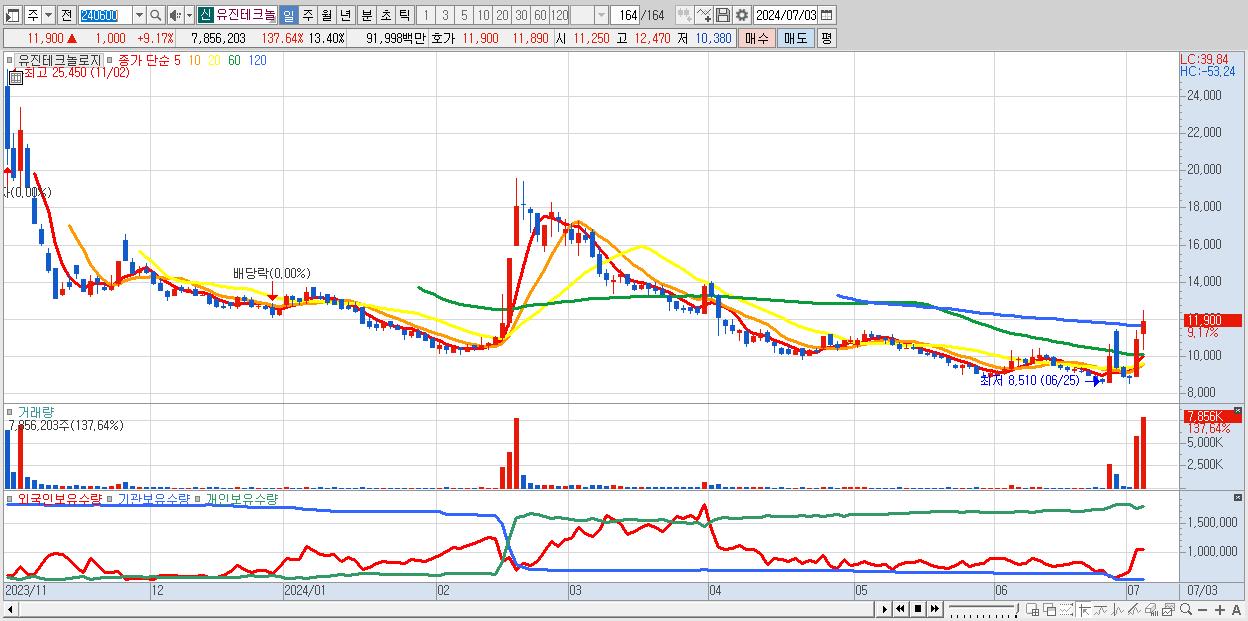
Task: Click the add-indicator chart icon
Action: (x=685, y=15)
